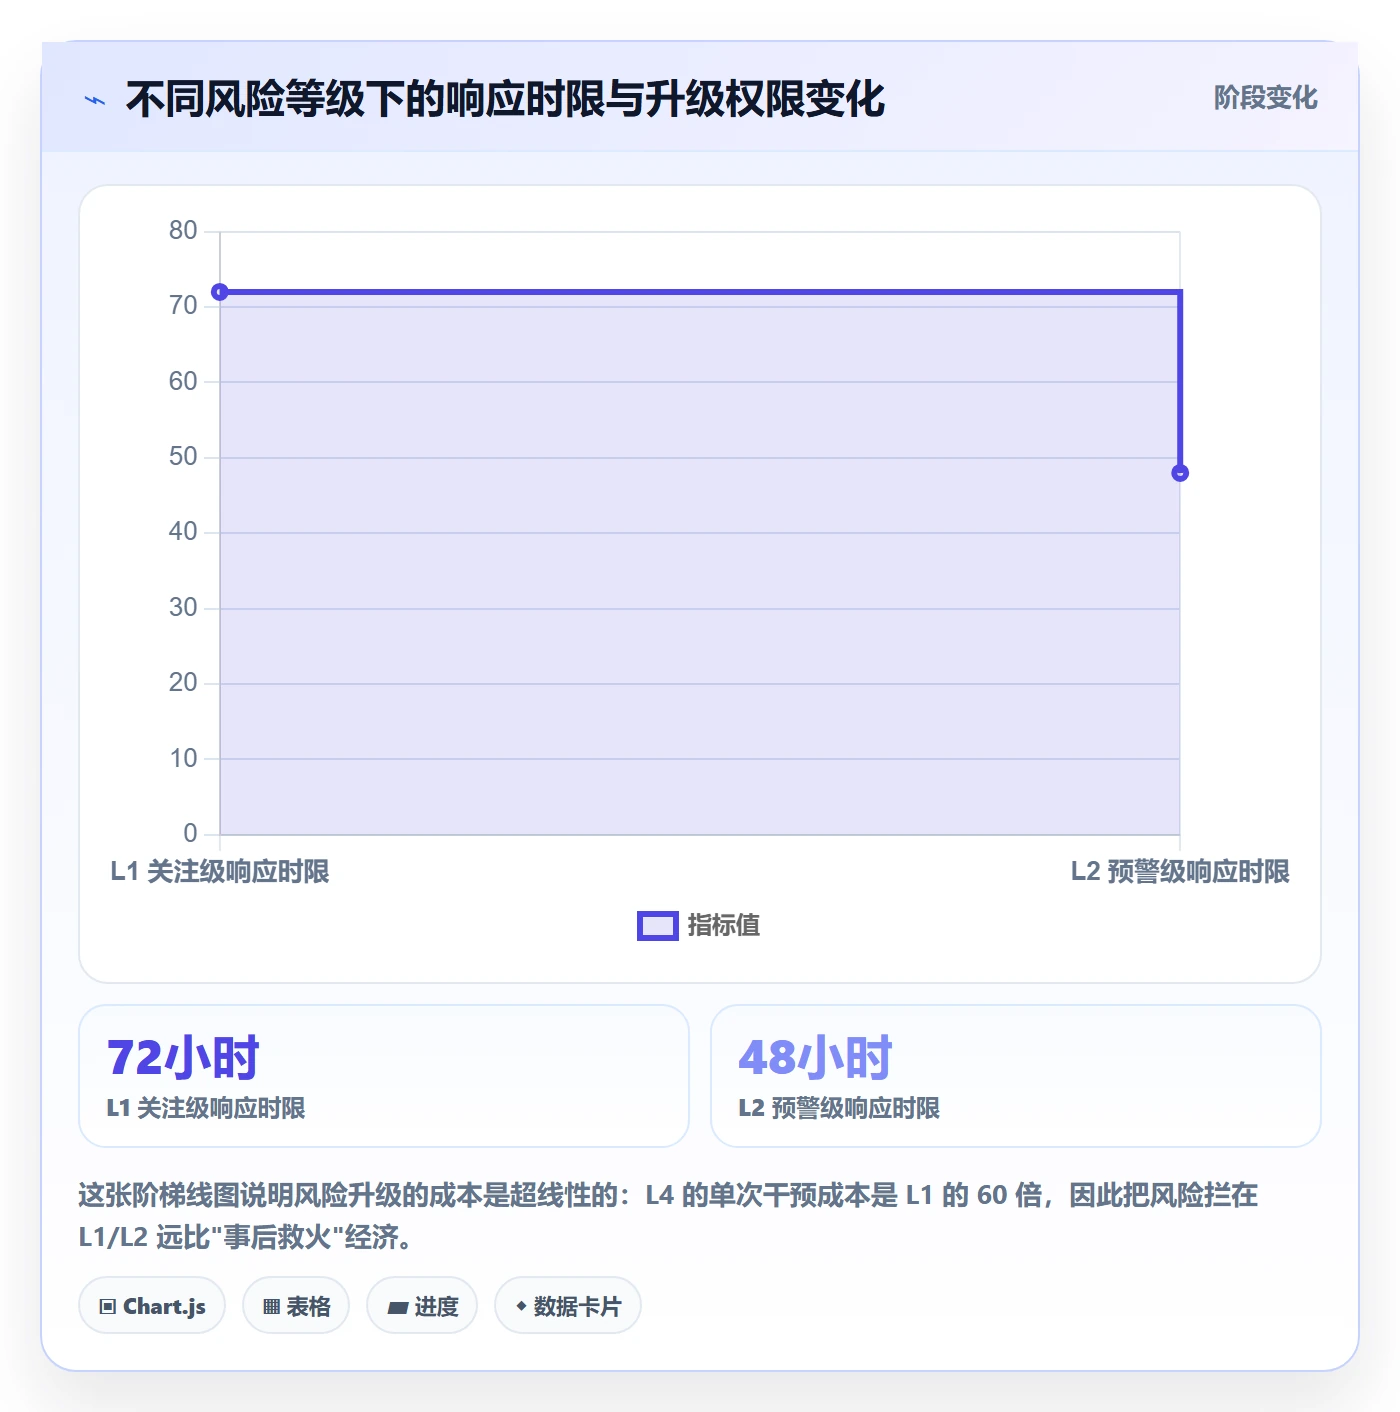1400x1412 pixels.
Task: Click the 表格 tag chip
Action: (x=296, y=1306)
